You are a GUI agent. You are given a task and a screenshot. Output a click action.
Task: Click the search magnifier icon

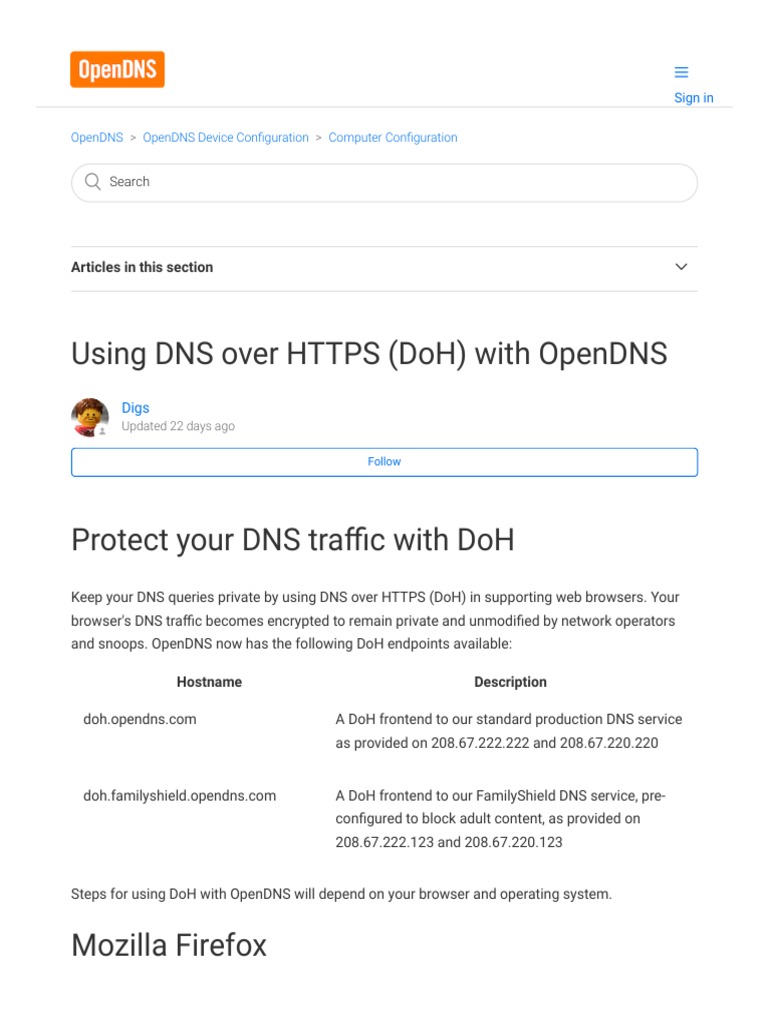click(93, 182)
